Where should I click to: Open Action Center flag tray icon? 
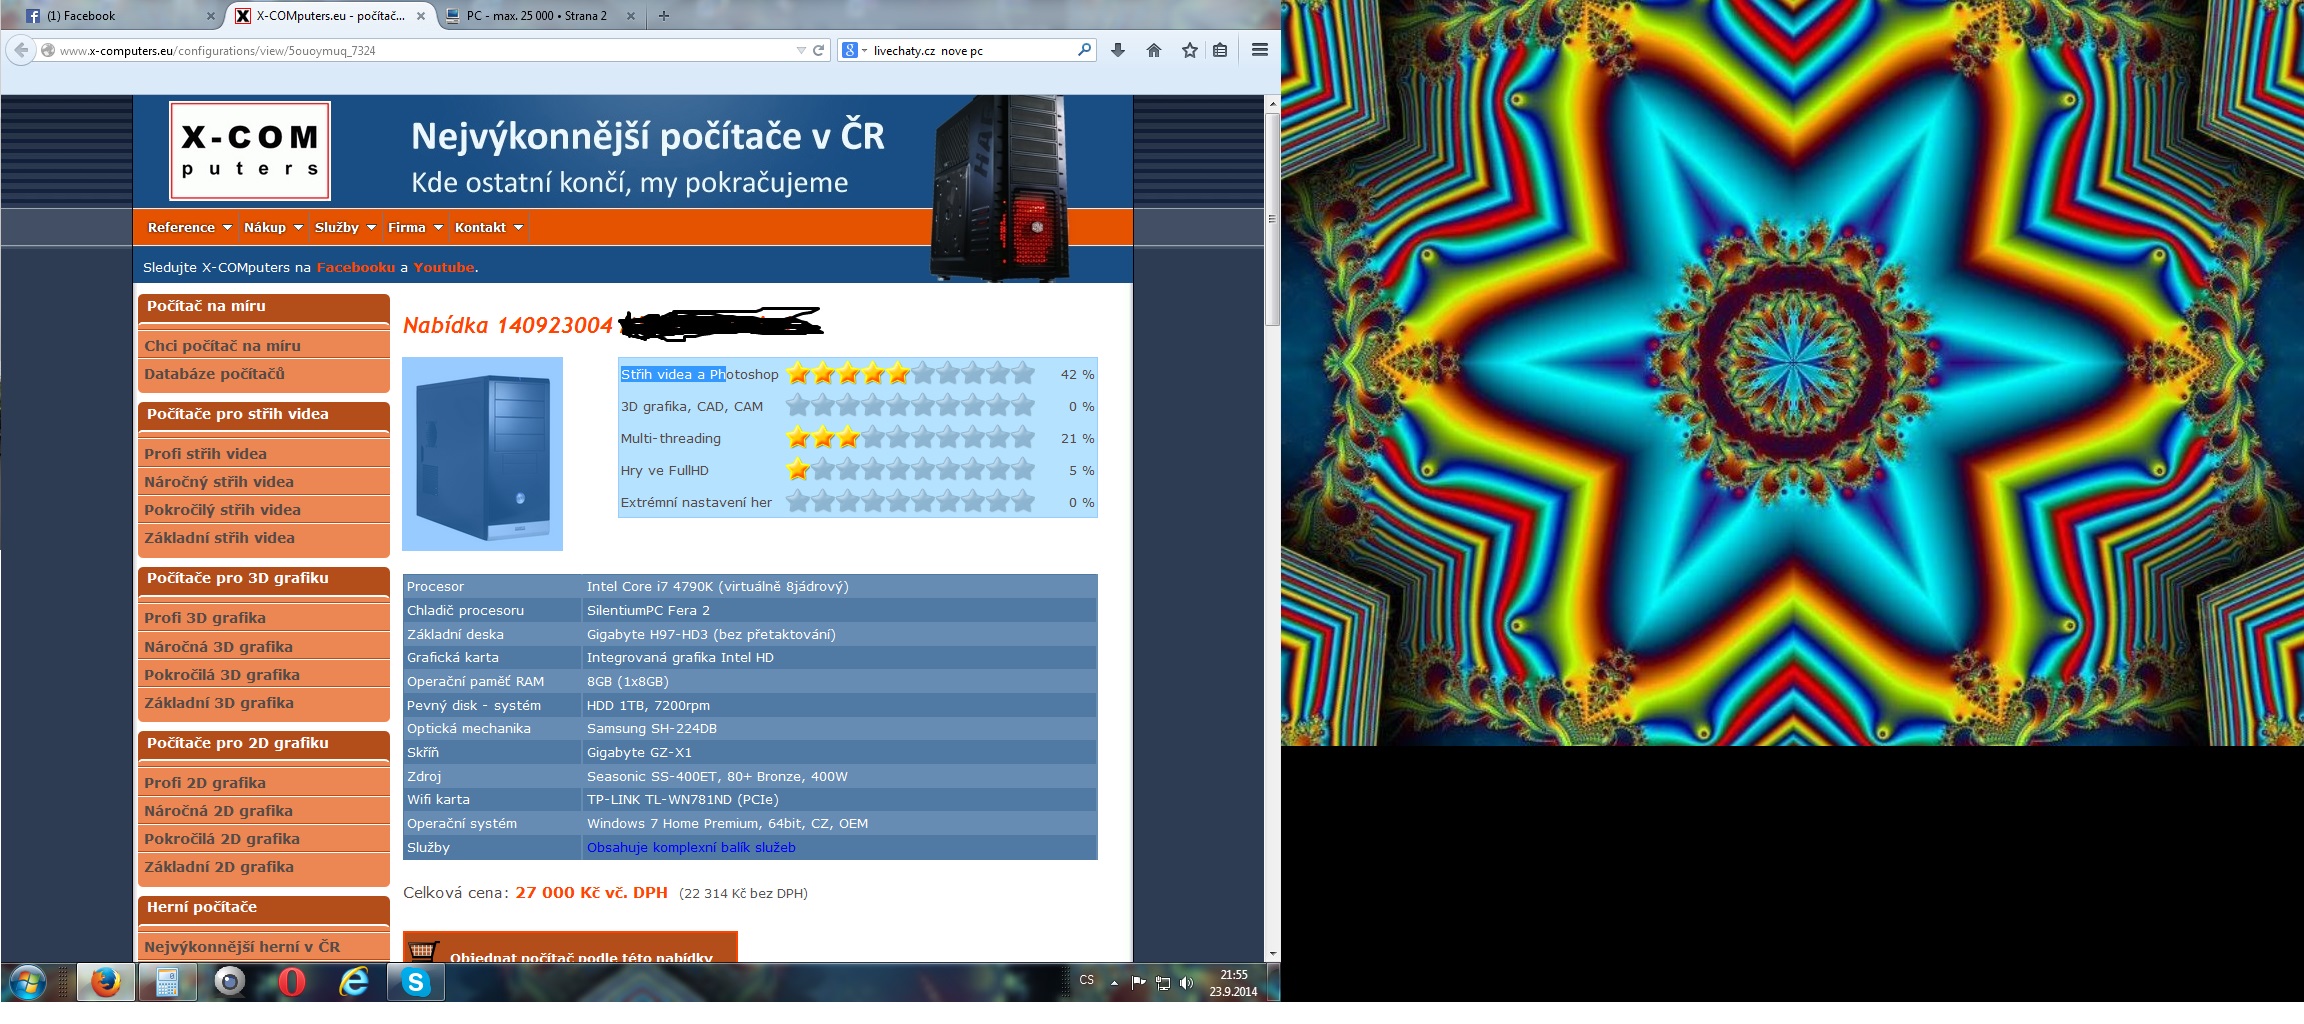pos(1138,983)
